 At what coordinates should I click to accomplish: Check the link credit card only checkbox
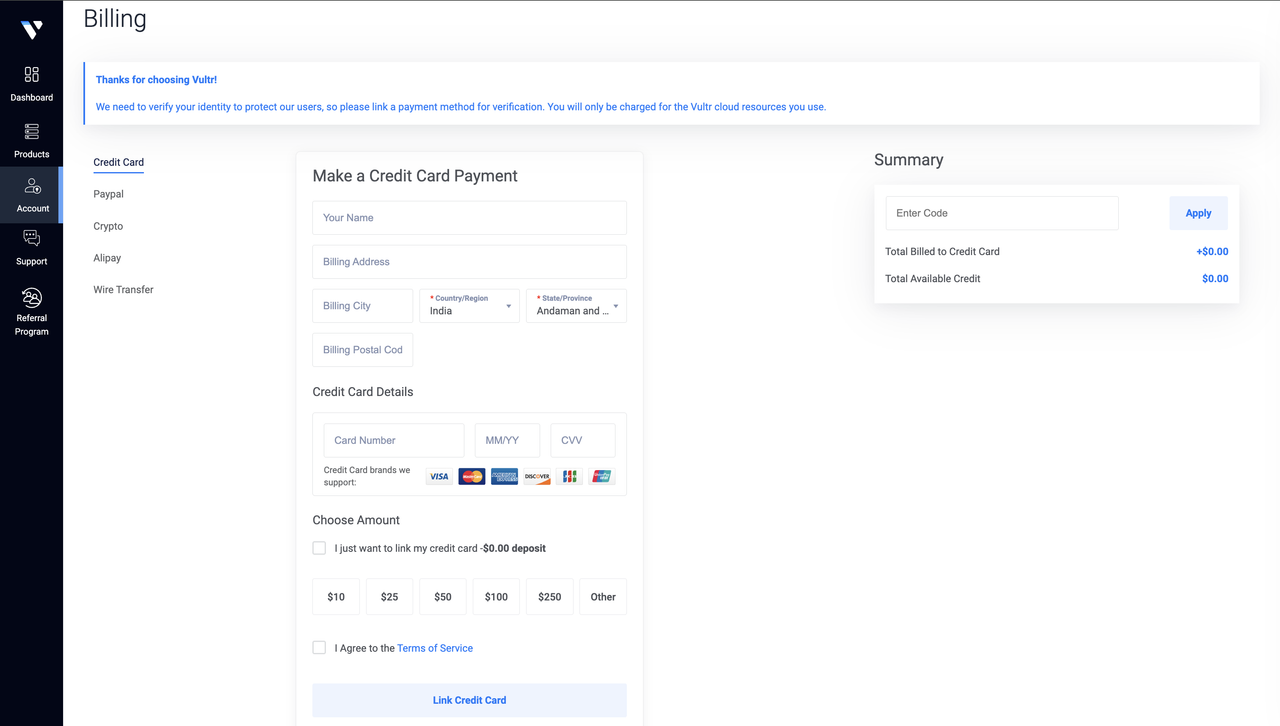[319, 548]
